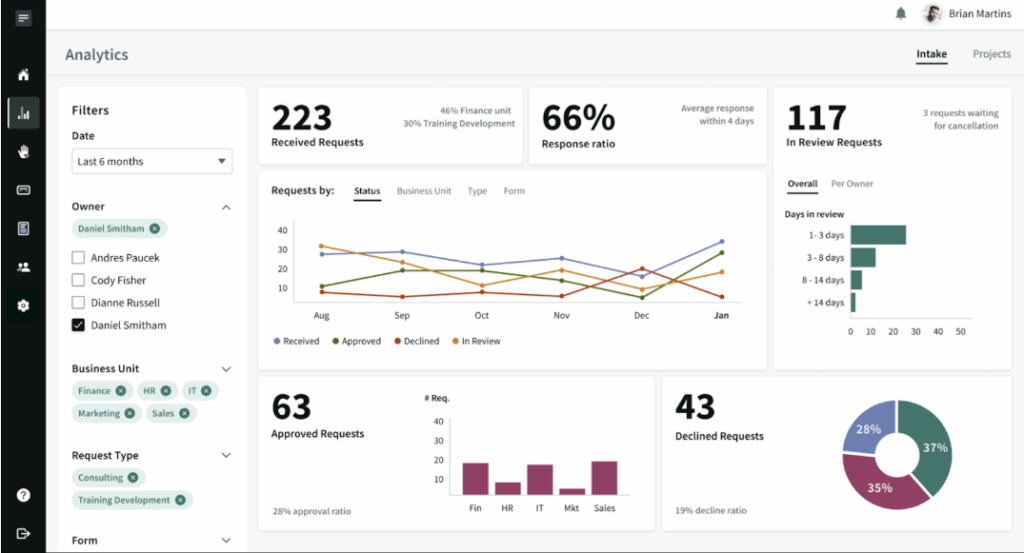
Task: Open the hand icon in sidebar
Action: (x=23, y=152)
